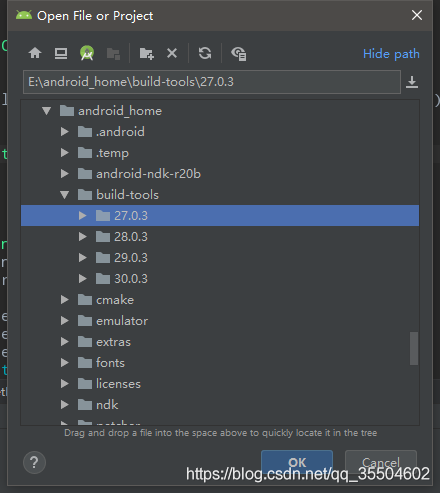
Task: Expand the .android folder
Action: click(65, 132)
